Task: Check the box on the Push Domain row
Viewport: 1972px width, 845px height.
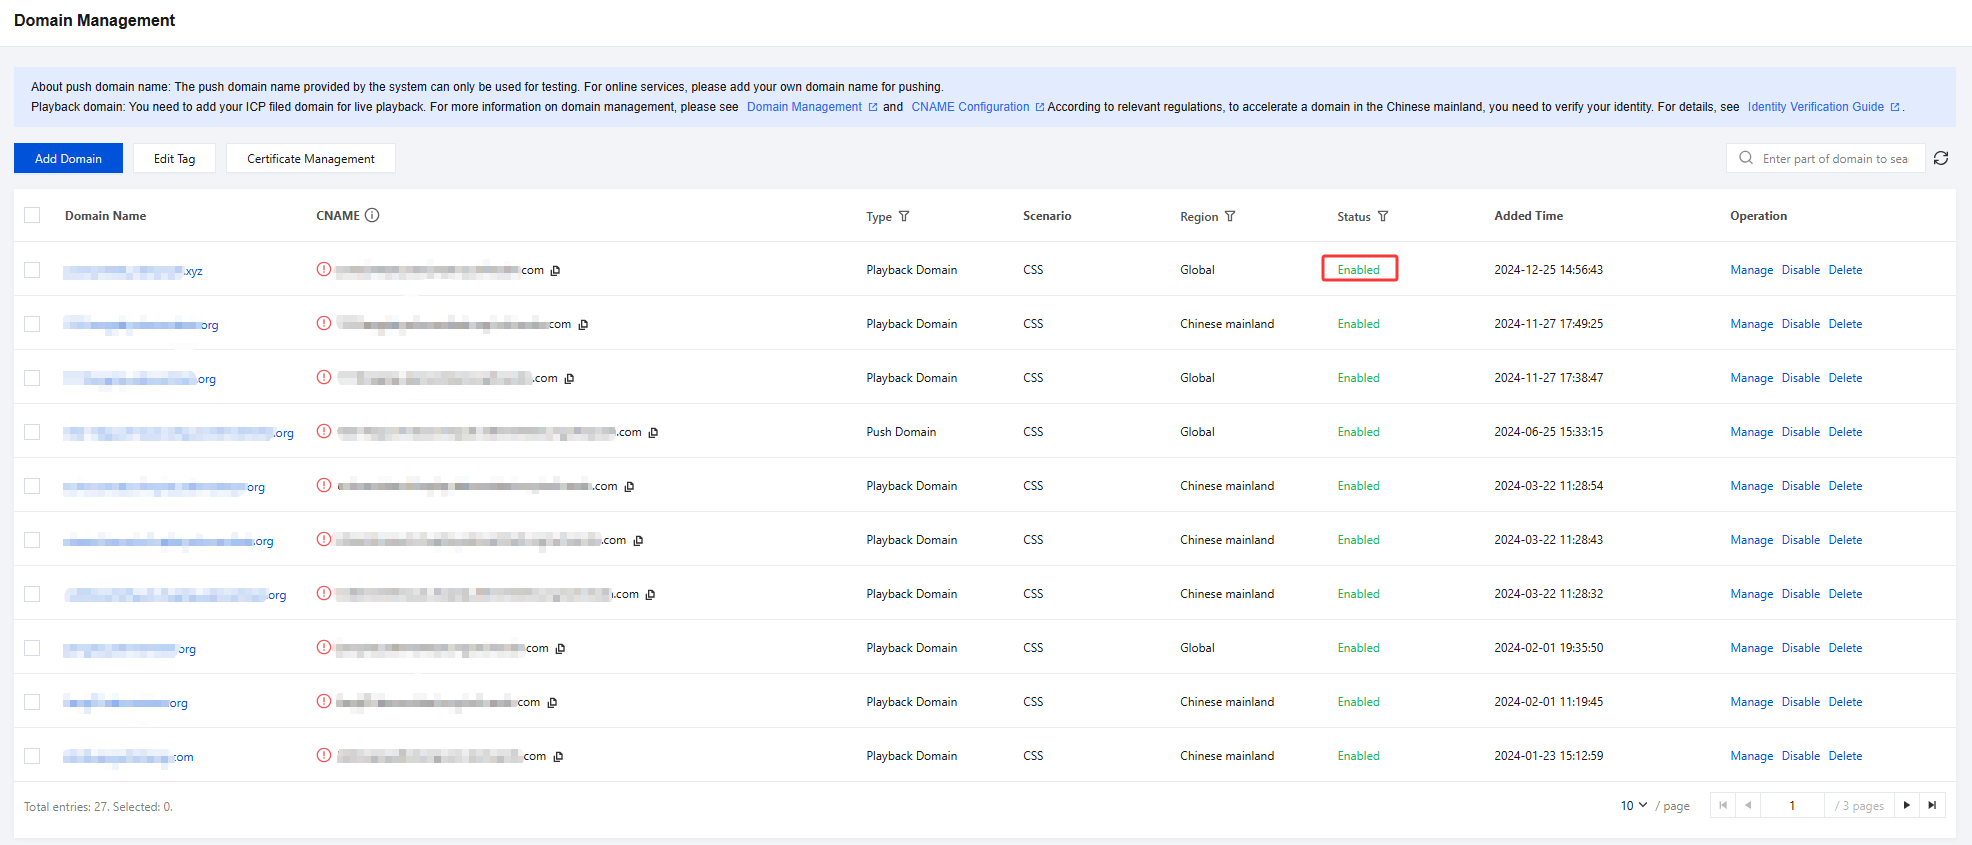Action: coord(32,432)
